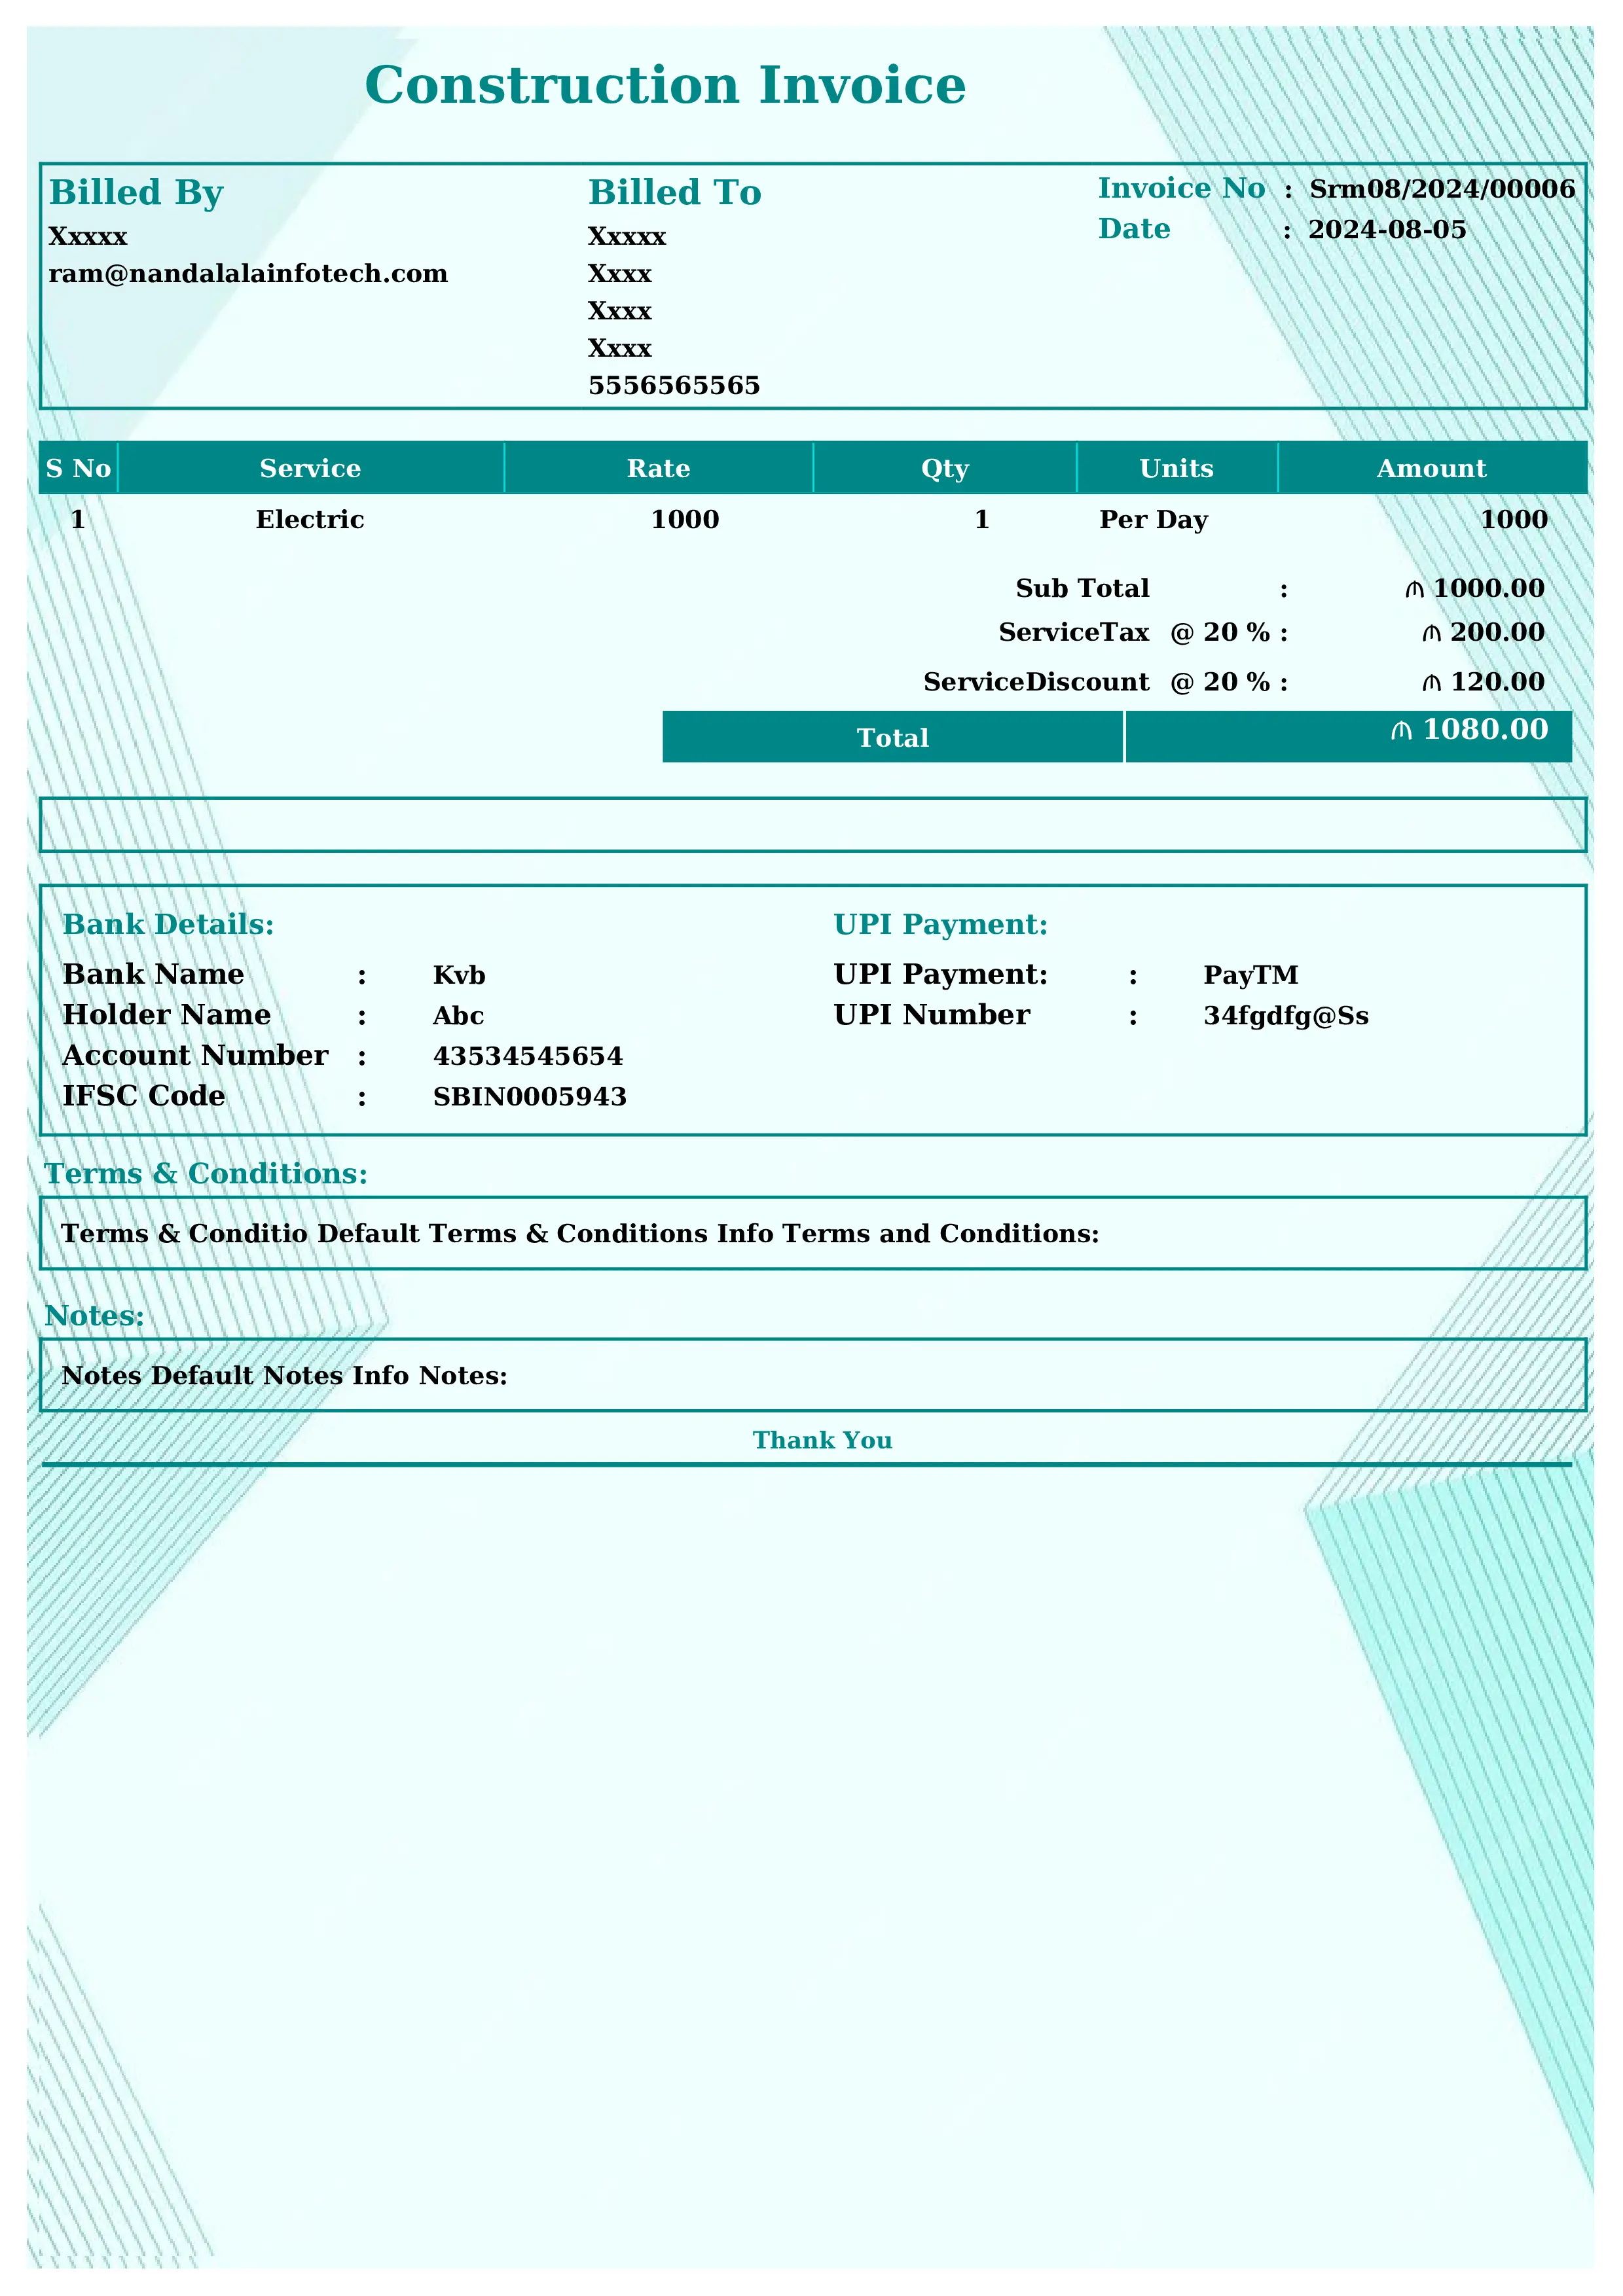Screen dimensions: 1623x2296
Task: Click the Units column header
Action: pos(1177,469)
